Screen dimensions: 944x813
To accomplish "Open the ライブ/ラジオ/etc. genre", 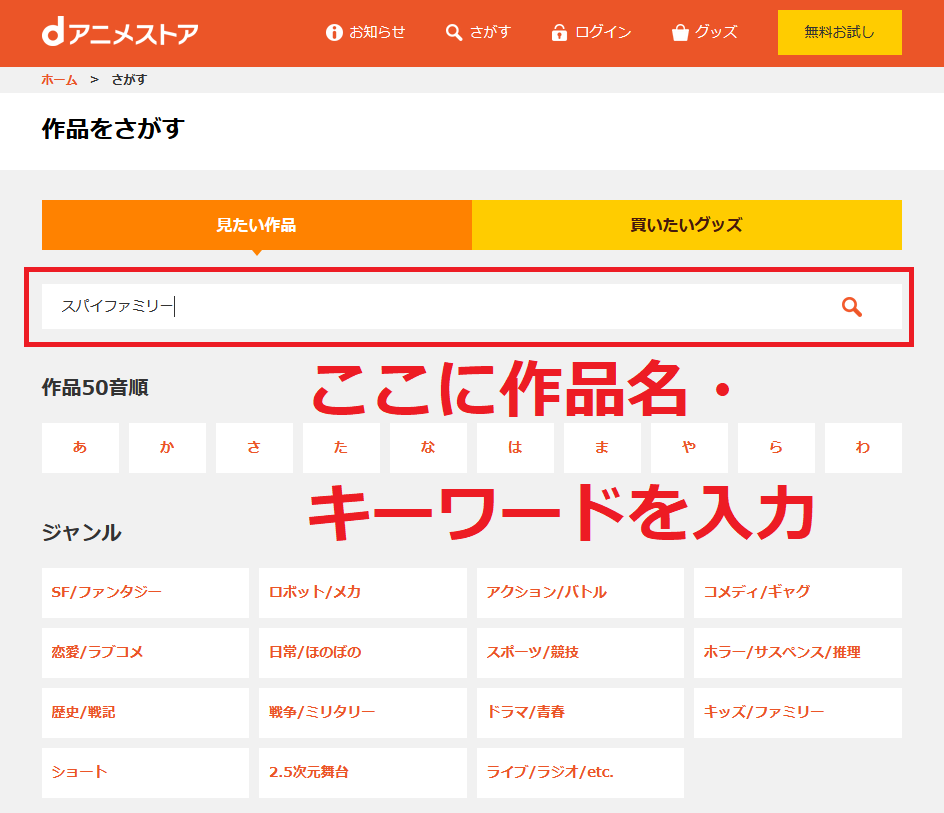I will click(580, 773).
